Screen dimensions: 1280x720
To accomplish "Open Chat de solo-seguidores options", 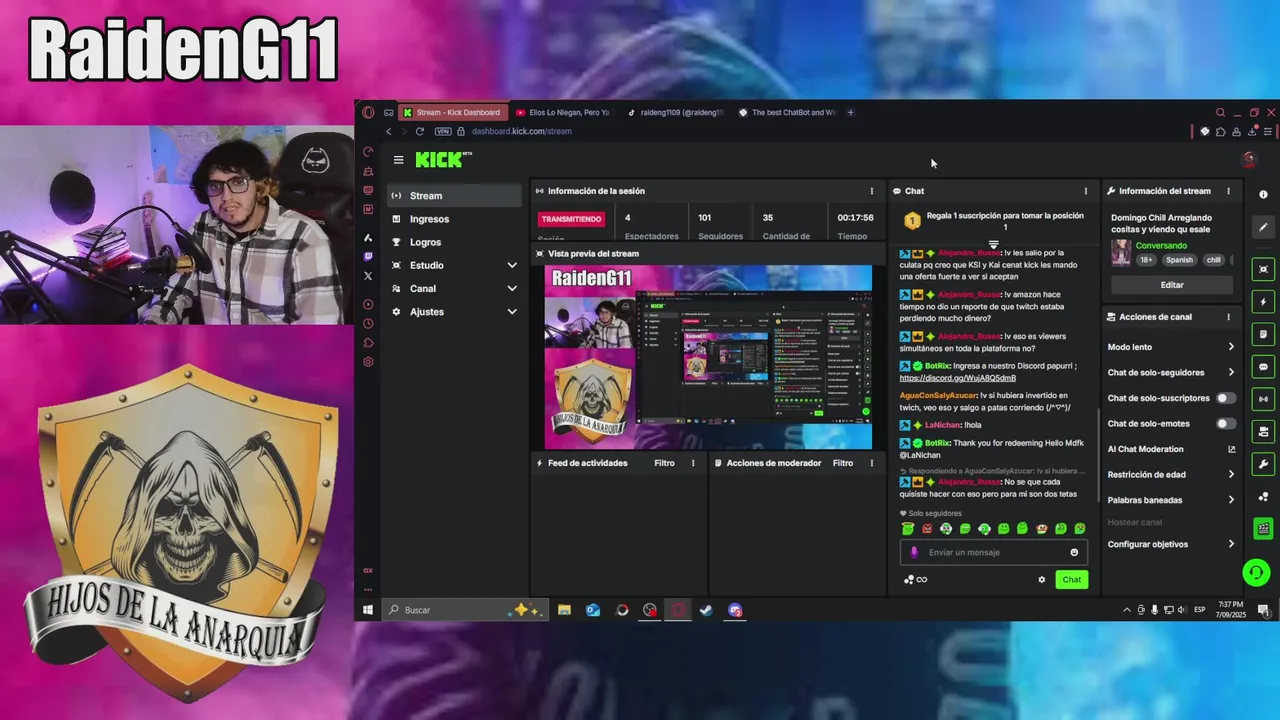I will click(x=1170, y=372).
